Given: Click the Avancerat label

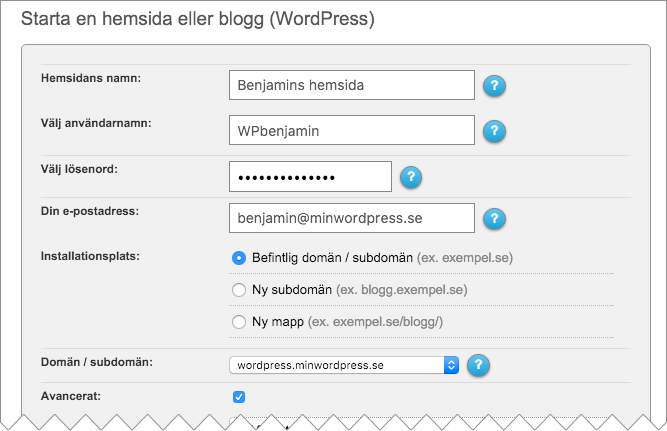Looking at the screenshot, I should pyautogui.click(x=71, y=396).
